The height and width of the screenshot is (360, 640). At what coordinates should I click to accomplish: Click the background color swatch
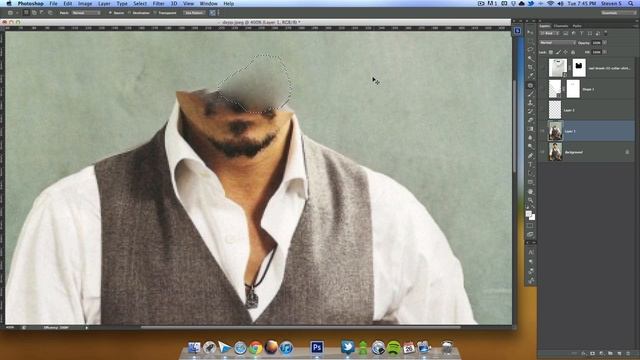(x=532, y=217)
